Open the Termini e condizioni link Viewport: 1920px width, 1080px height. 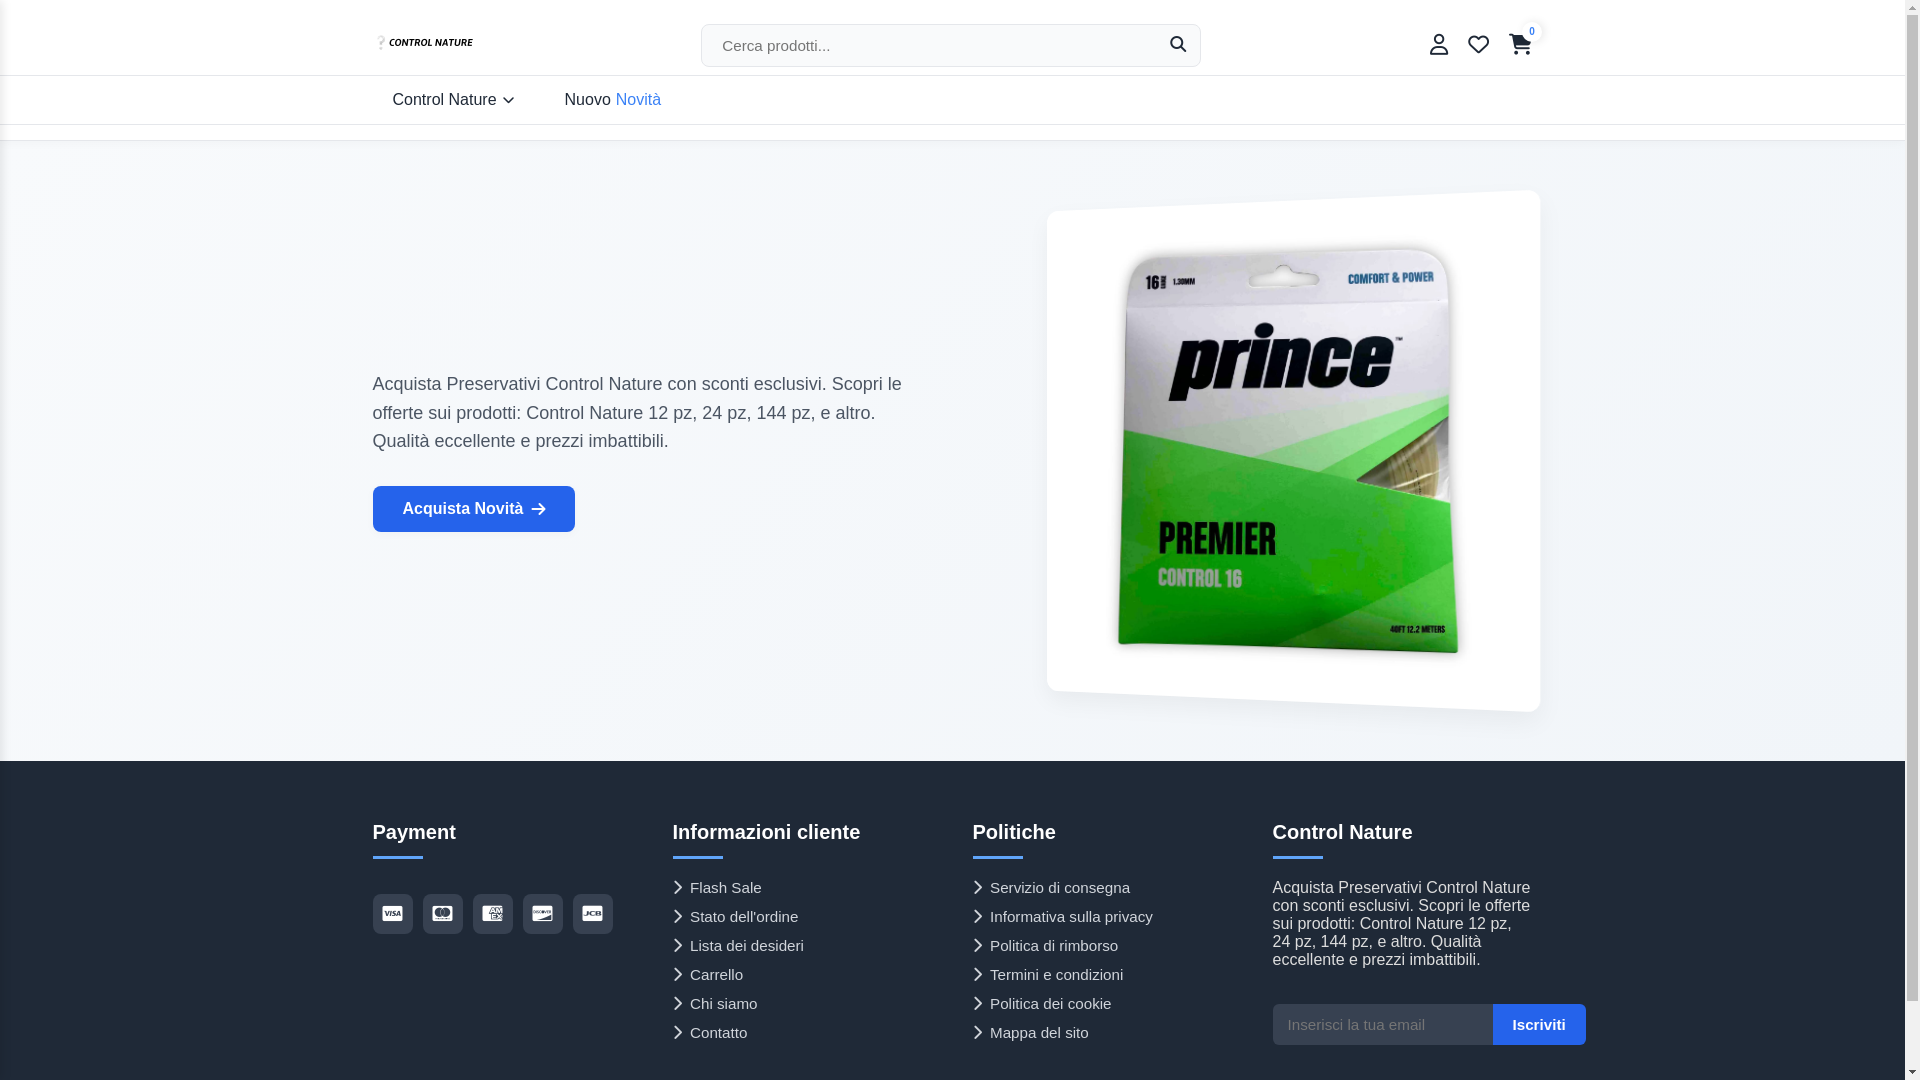click(x=1056, y=975)
